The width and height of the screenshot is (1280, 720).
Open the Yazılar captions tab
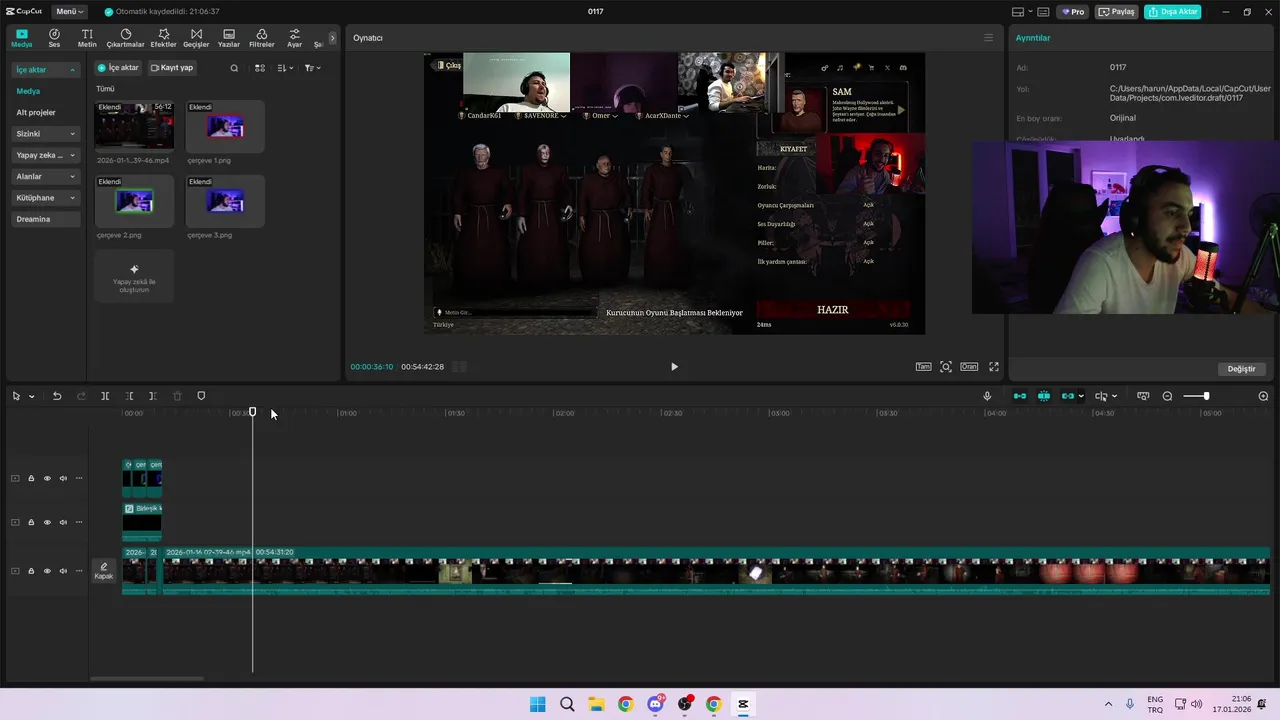[229, 38]
